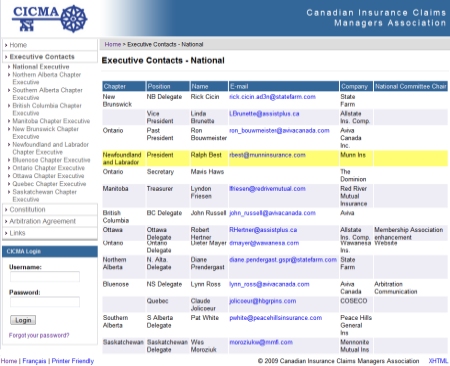Viewport: 450px width, 366px height.
Task: Email rbest@munninsurance.com
Action: tap(267, 155)
